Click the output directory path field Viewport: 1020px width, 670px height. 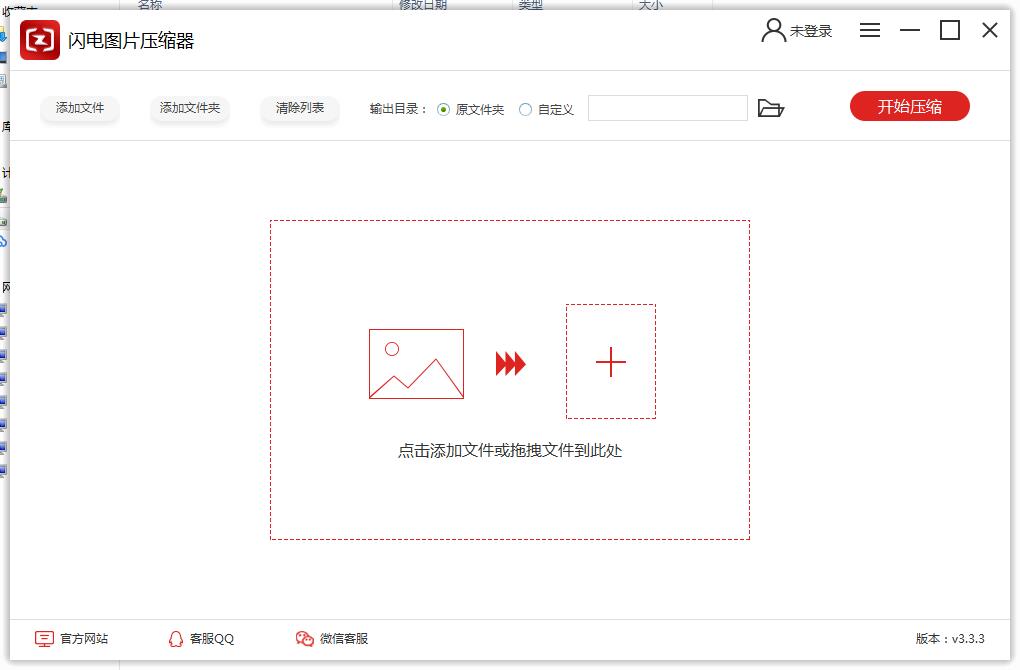[667, 108]
